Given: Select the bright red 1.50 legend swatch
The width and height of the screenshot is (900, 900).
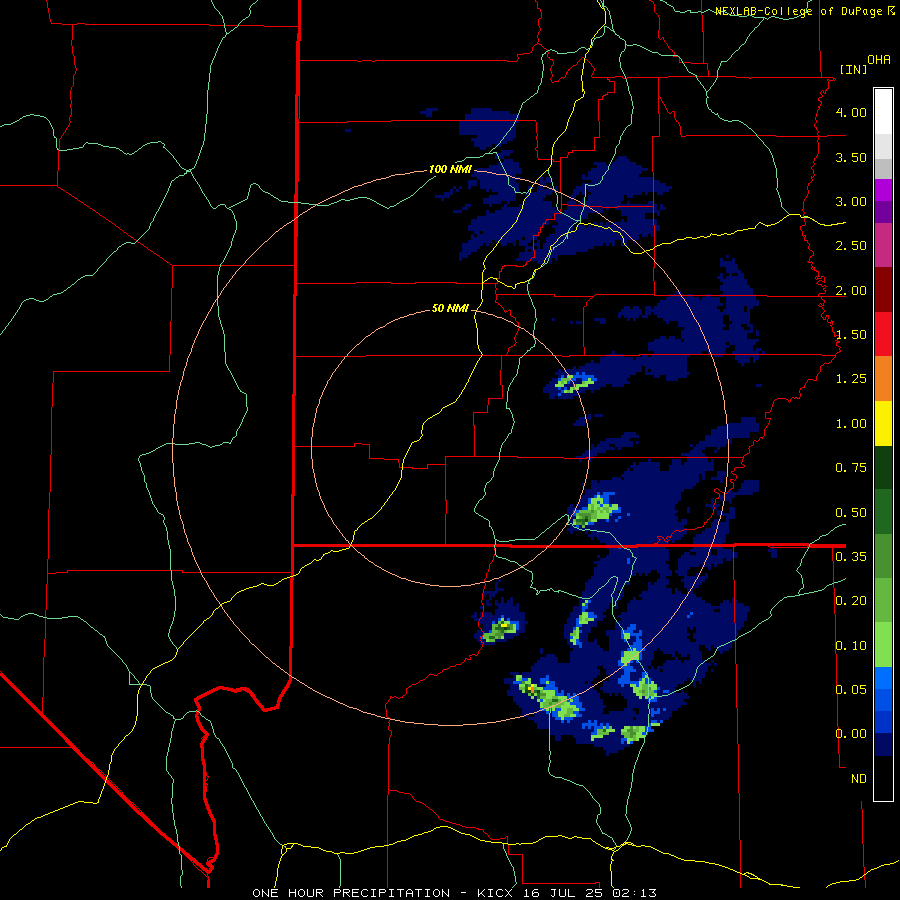Looking at the screenshot, I should point(883,334).
